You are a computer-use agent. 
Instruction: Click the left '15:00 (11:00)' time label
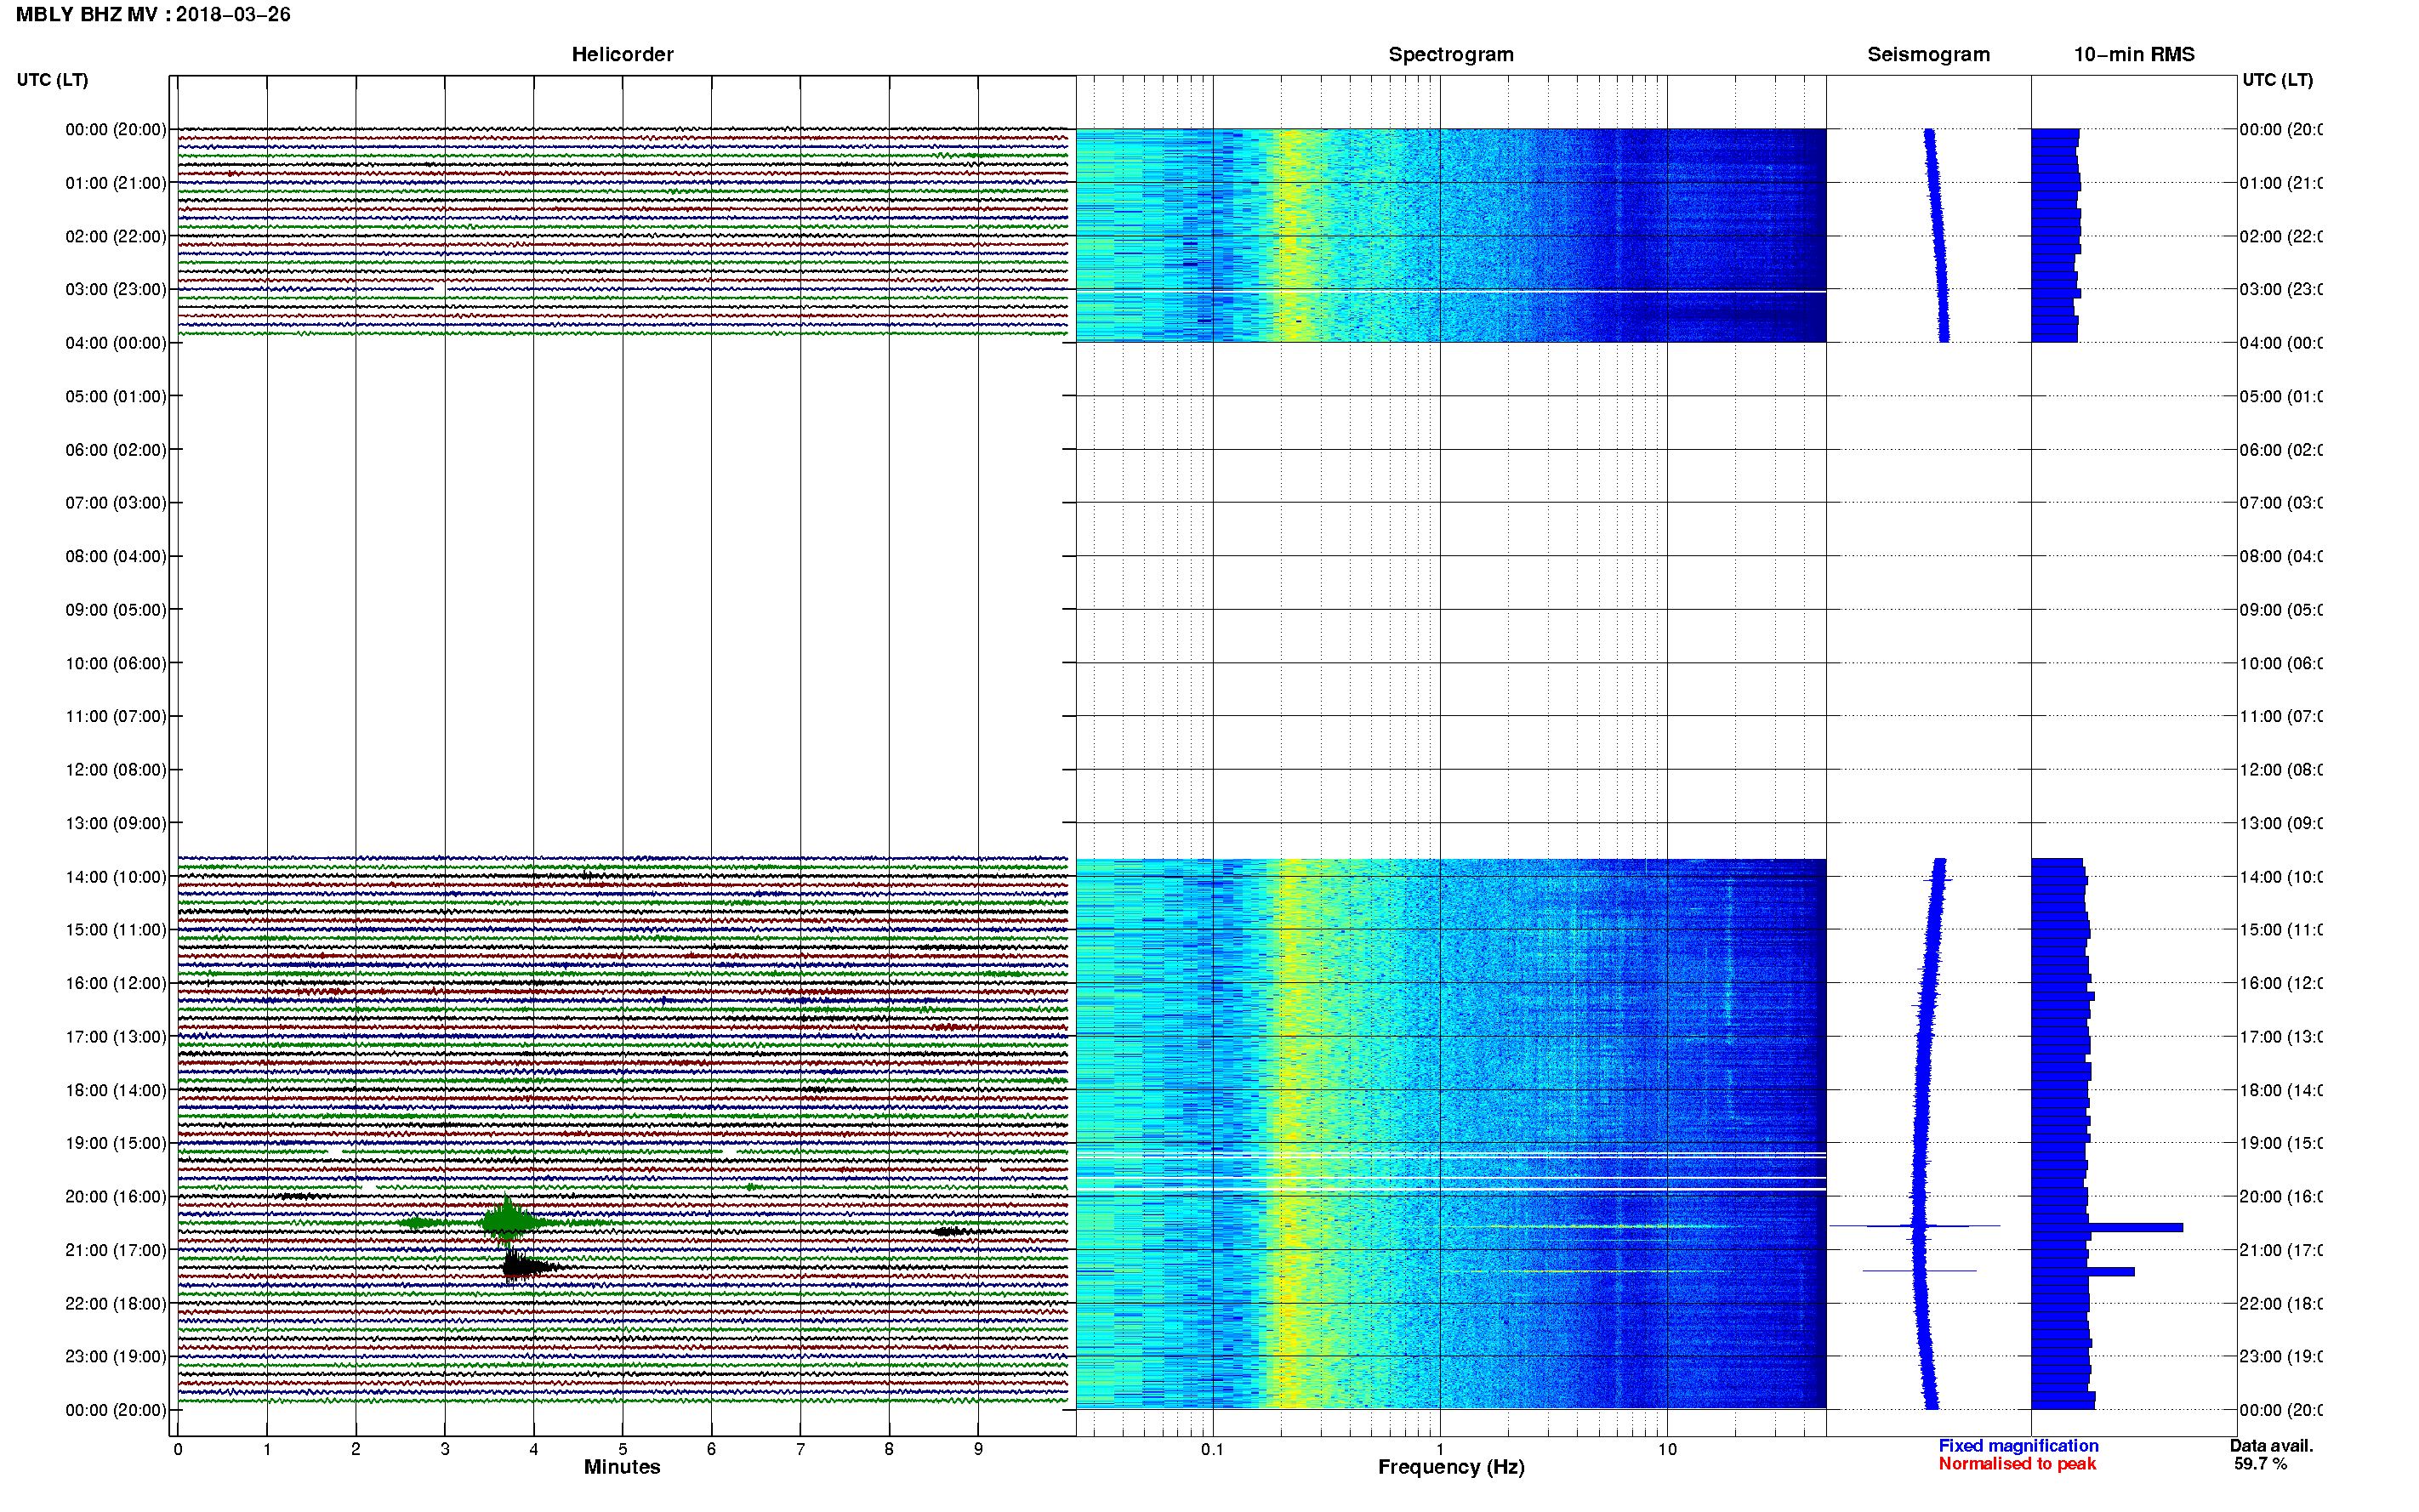[116, 930]
